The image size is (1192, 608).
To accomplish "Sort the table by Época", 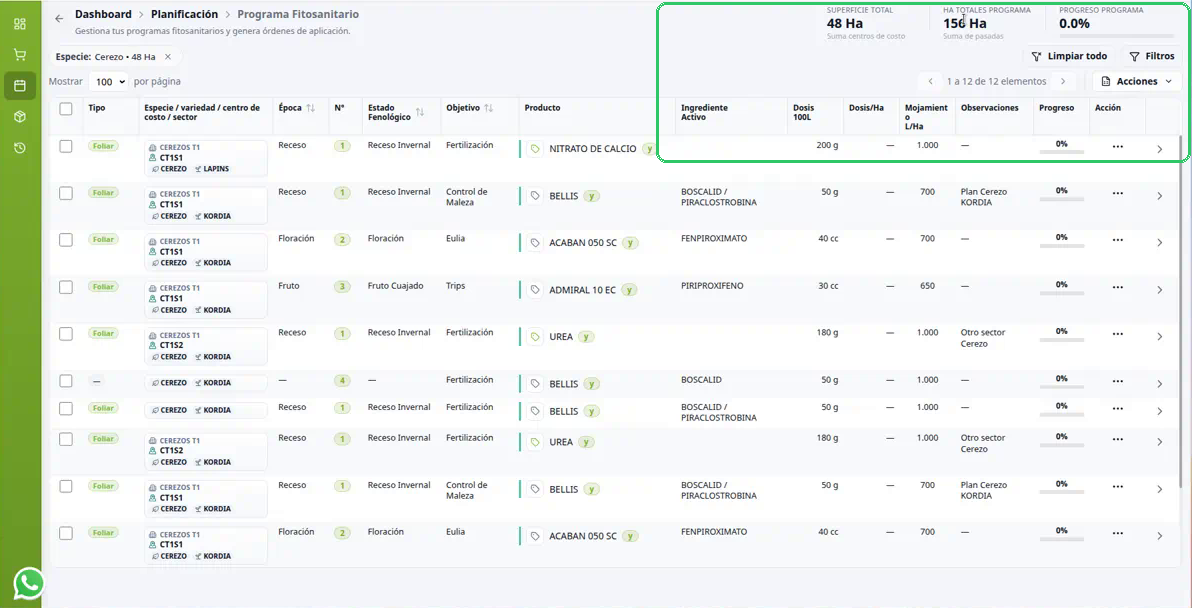I will 310,109.
